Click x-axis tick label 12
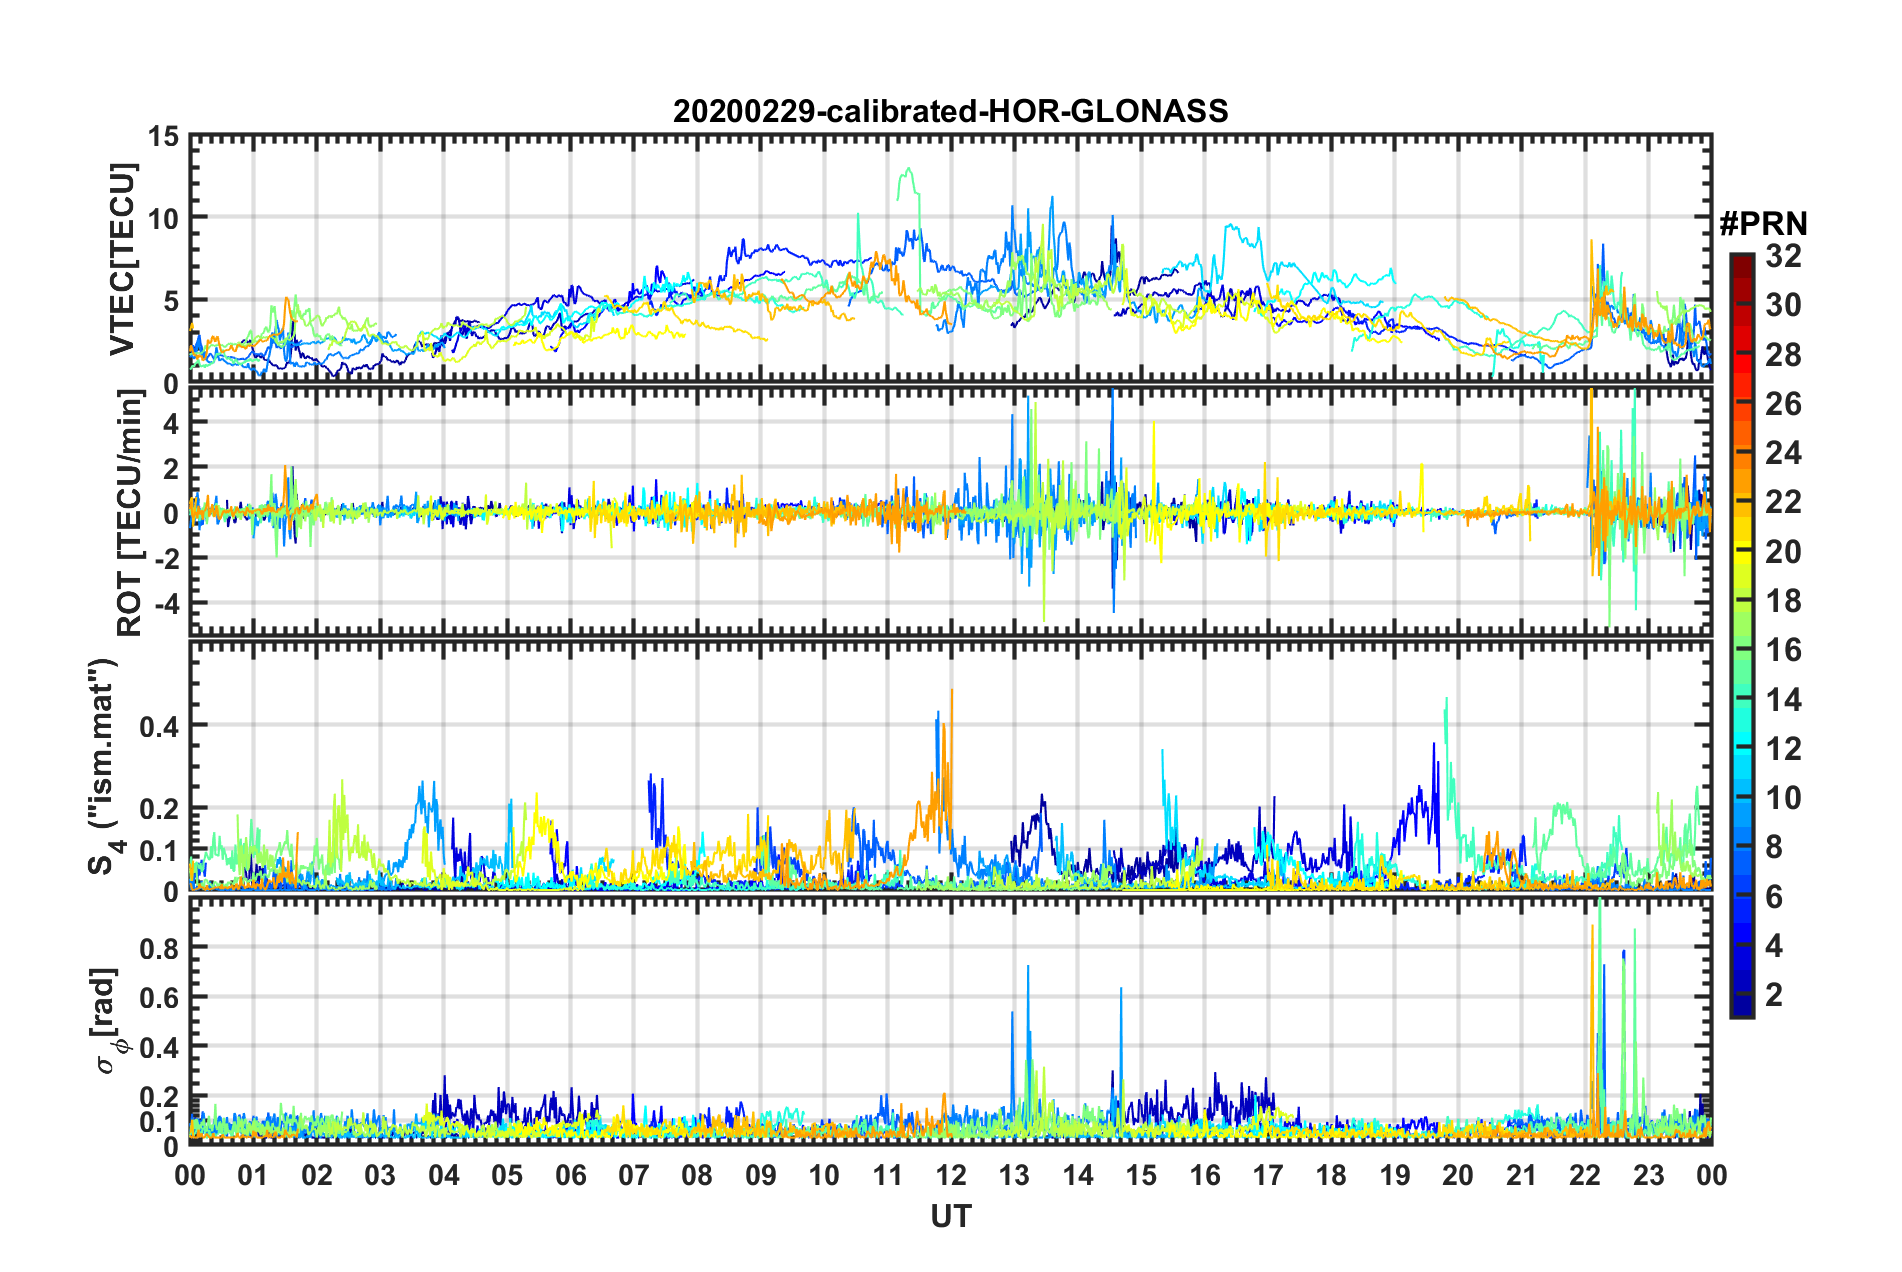1902x1272 pixels. [951, 1175]
